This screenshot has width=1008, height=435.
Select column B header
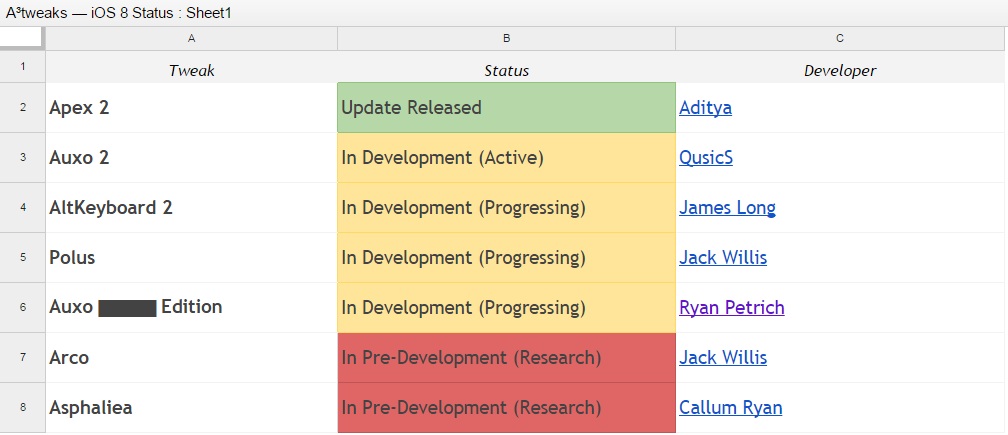(507, 39)
